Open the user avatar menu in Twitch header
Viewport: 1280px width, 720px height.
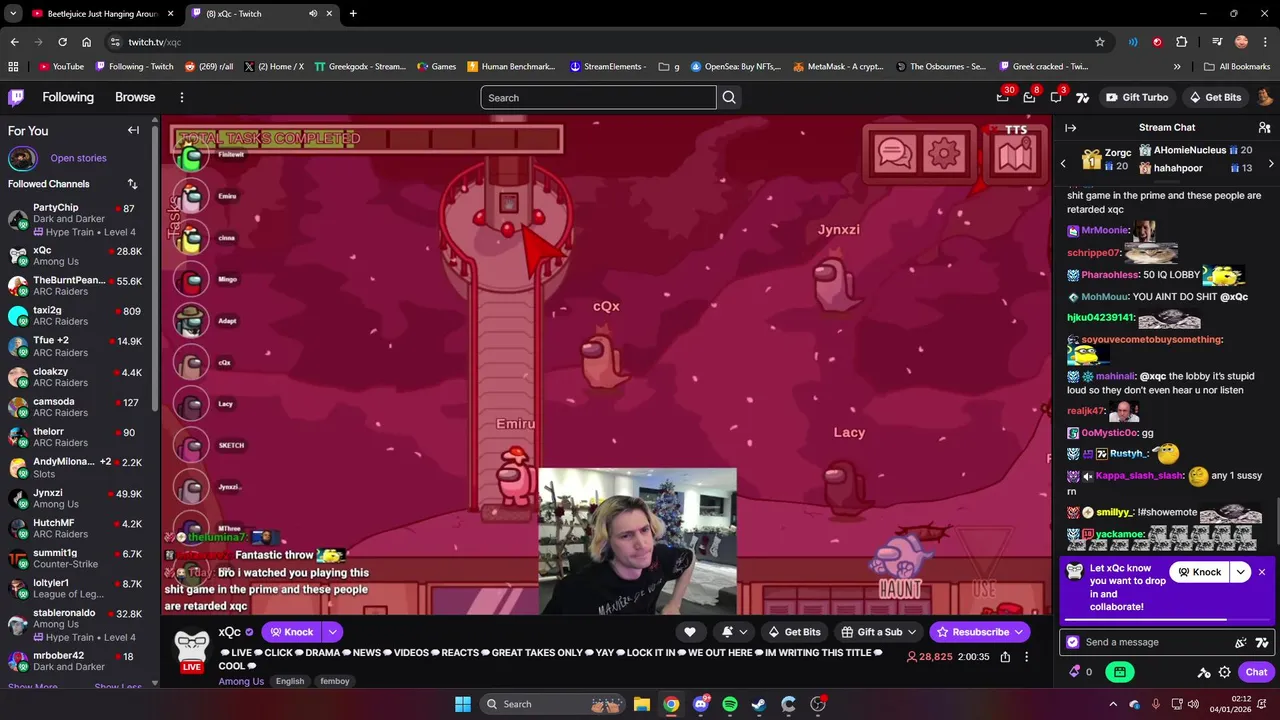[x=1264, y=97]
